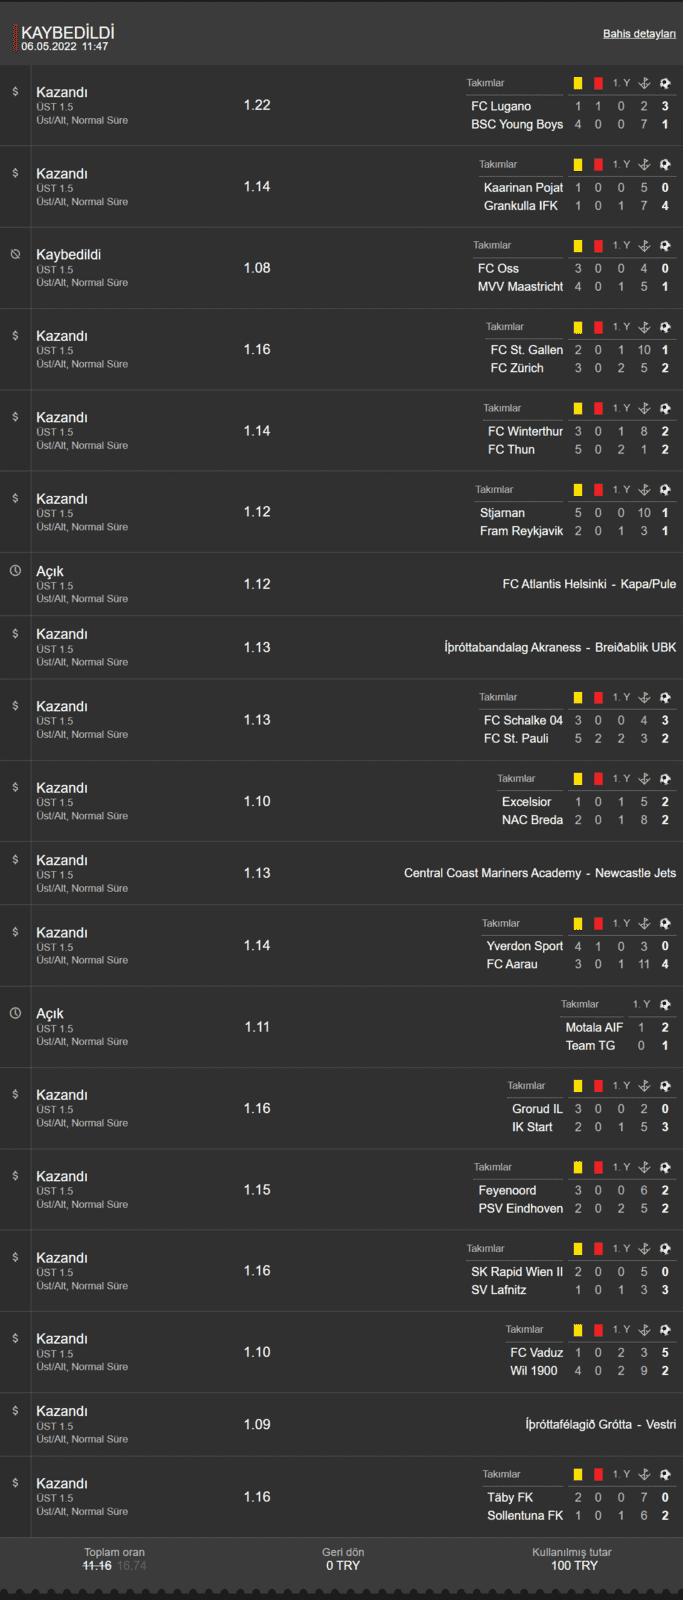
Task: Click the red card icon in FC Schalke 04 header
Action: (x=598, y=697)
